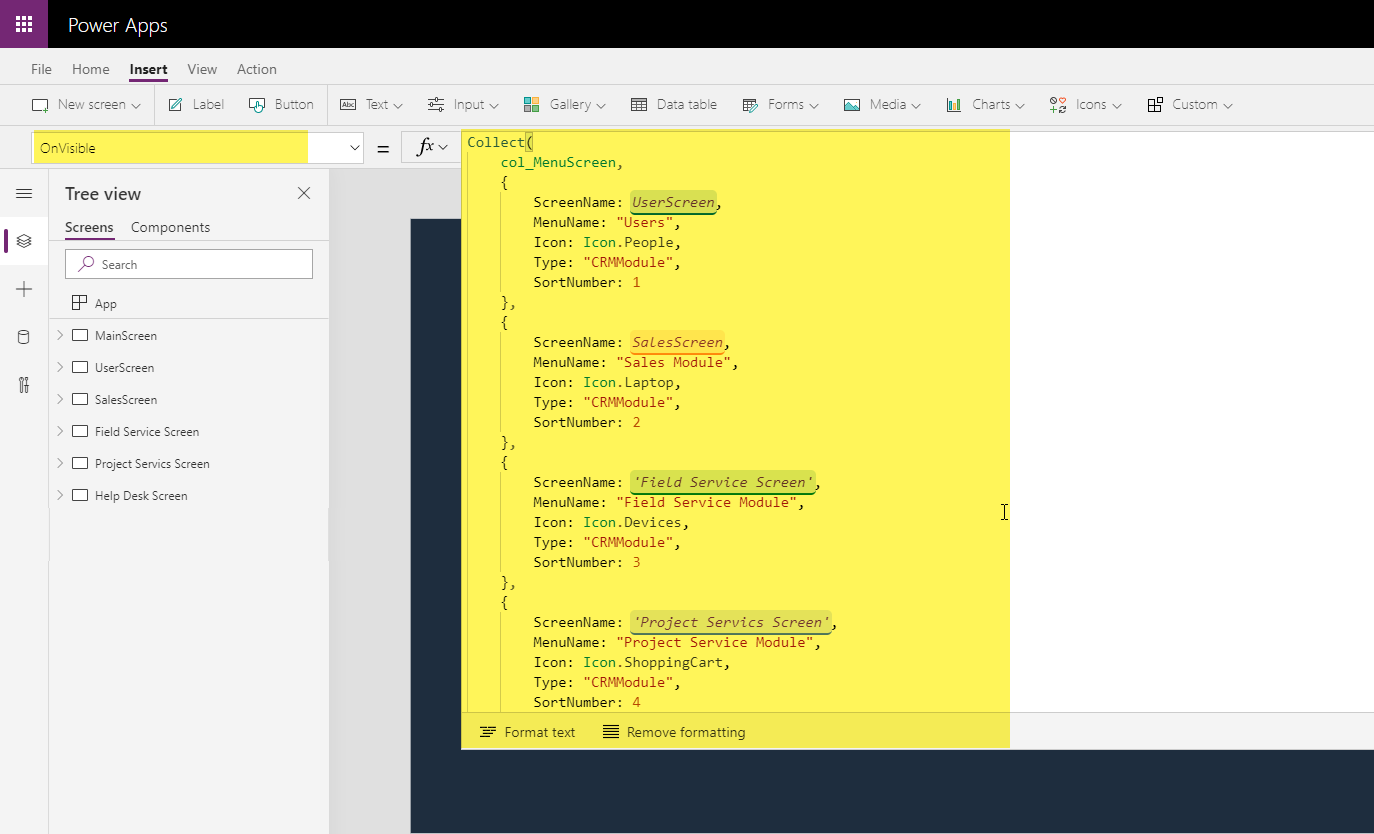Open the Tree view layers icon
This screenshot has width=1374, height=834.
click(24, 241)
